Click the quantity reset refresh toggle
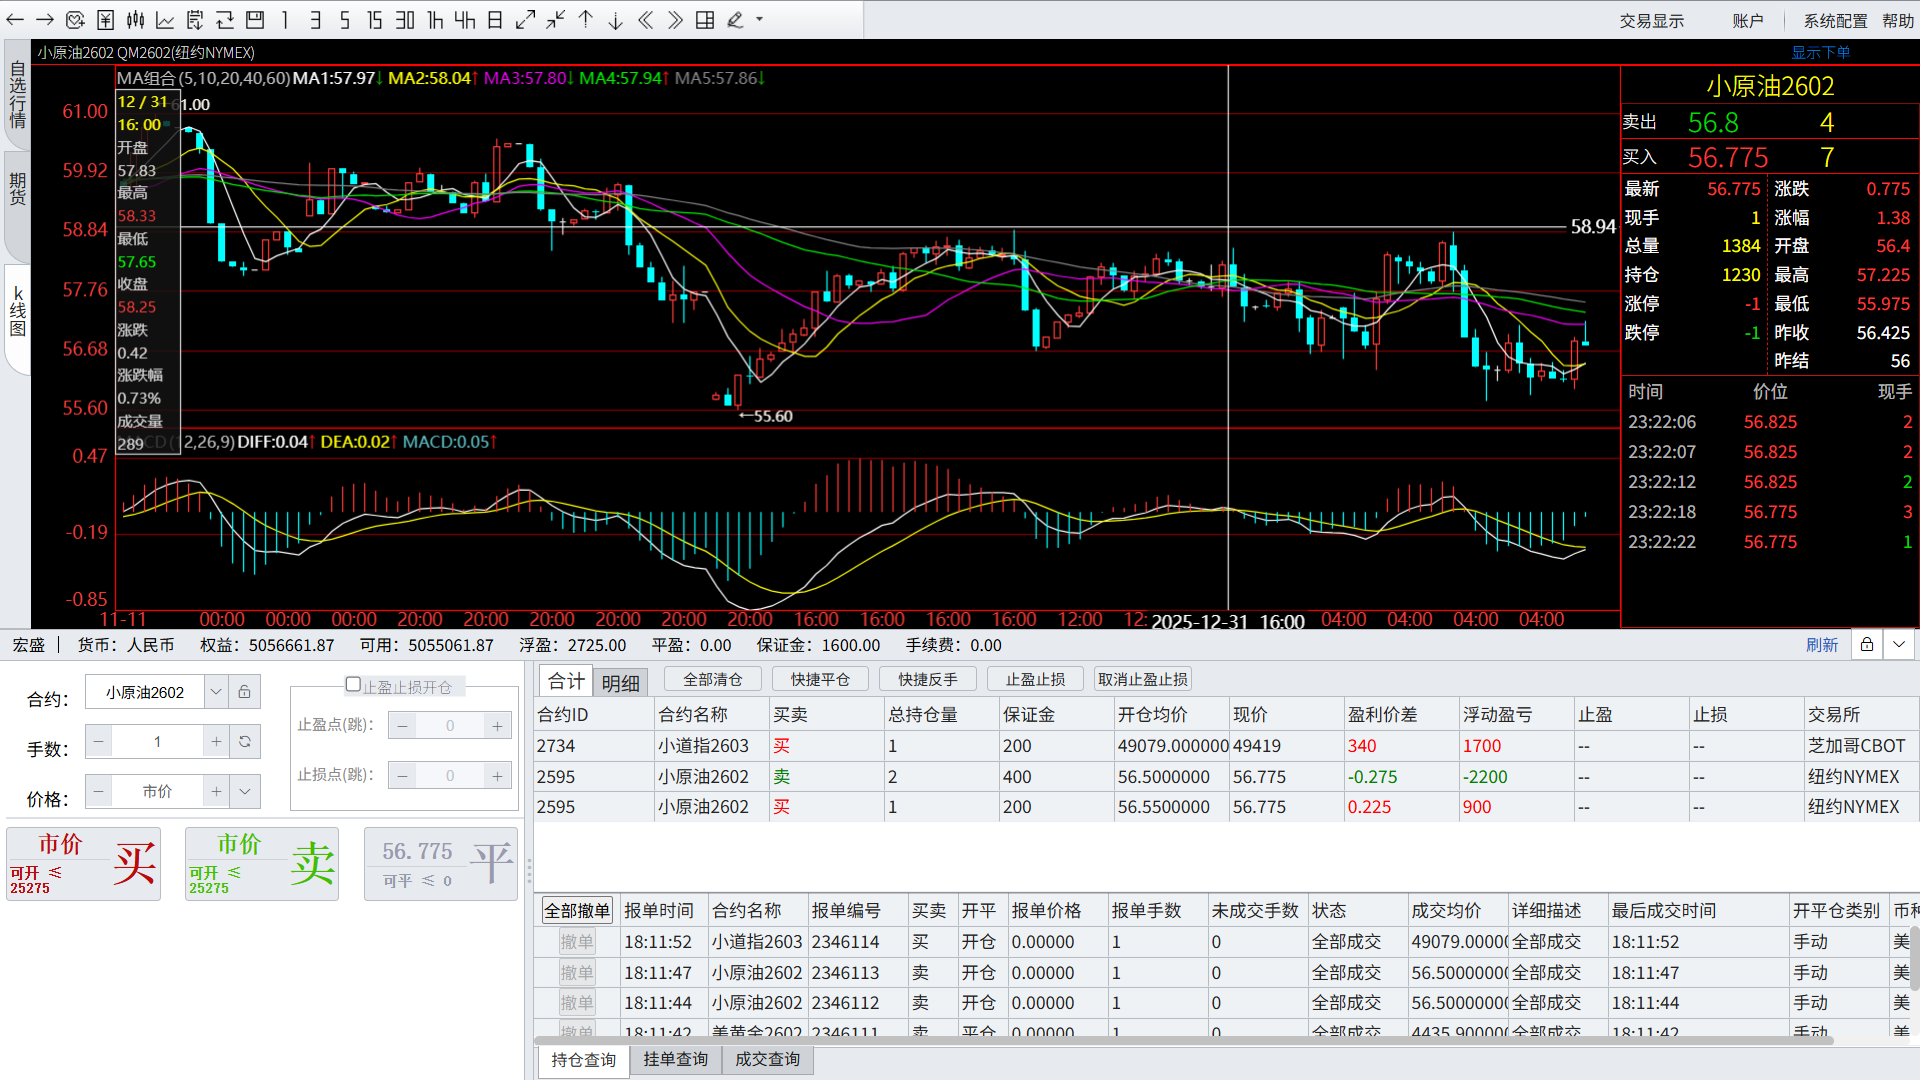The width and height of the screenshot is (1920, 1080). coord(244,742)
